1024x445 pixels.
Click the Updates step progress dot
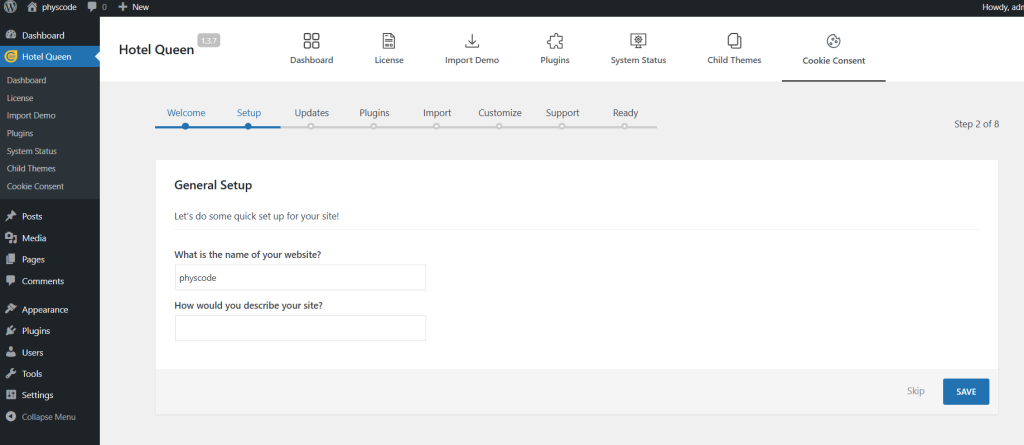(311, 127)
